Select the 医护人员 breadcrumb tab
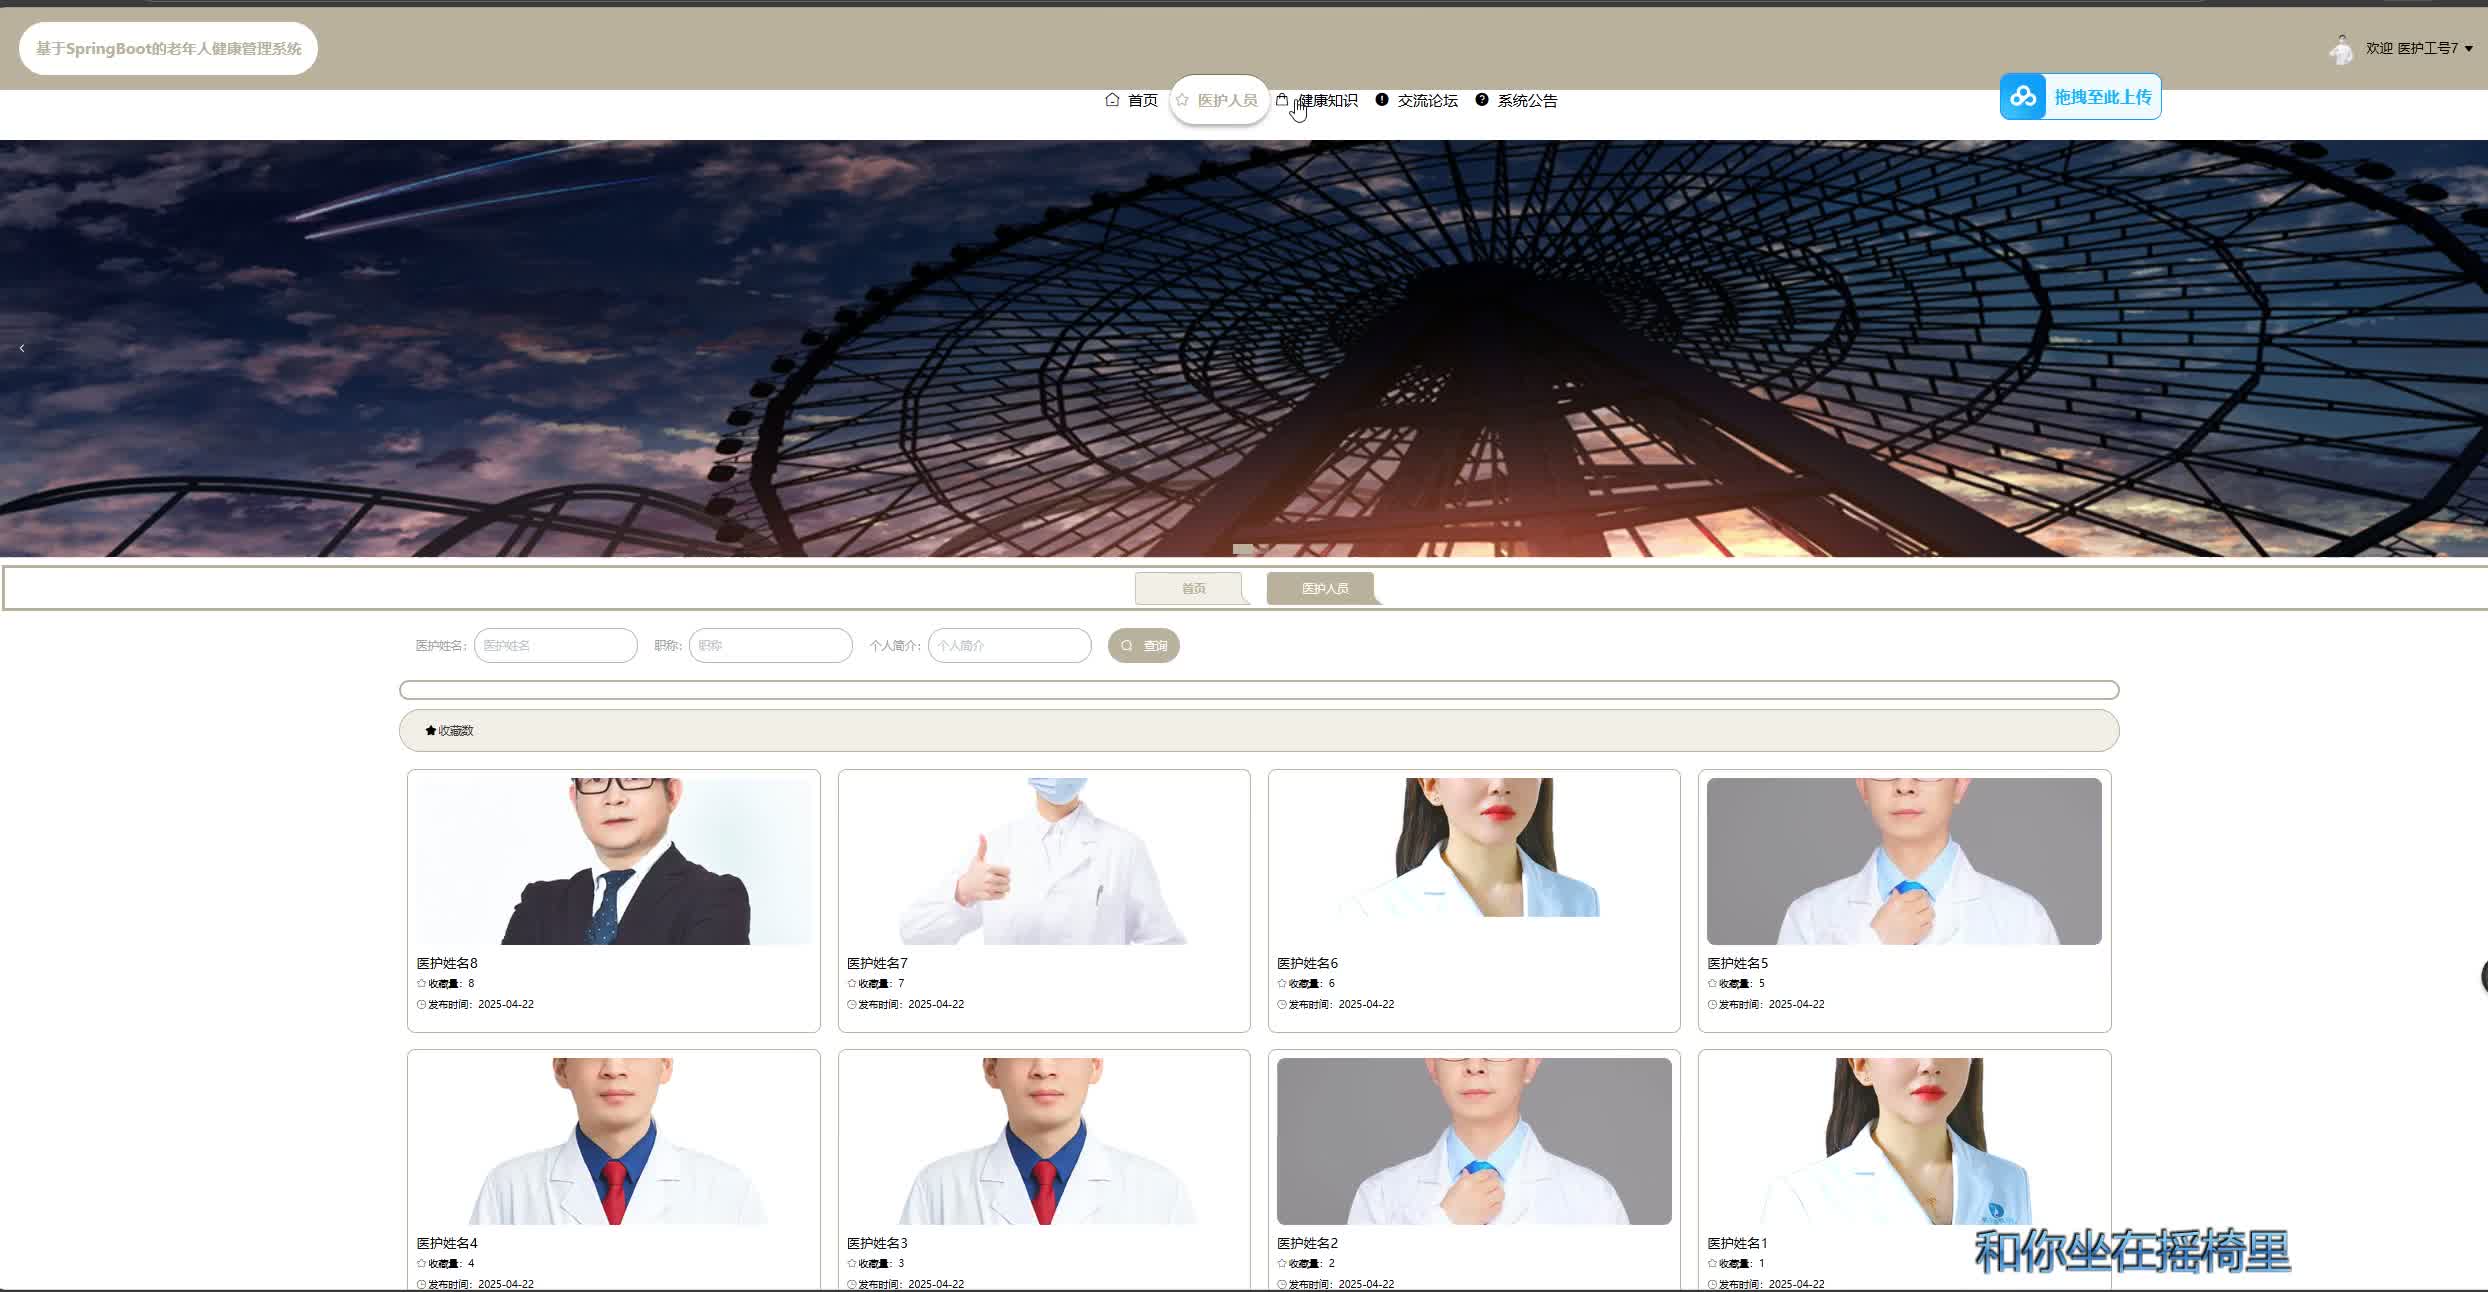Image resolution: width=2488 pixels, height=1292 pixels. (1324, 589)
